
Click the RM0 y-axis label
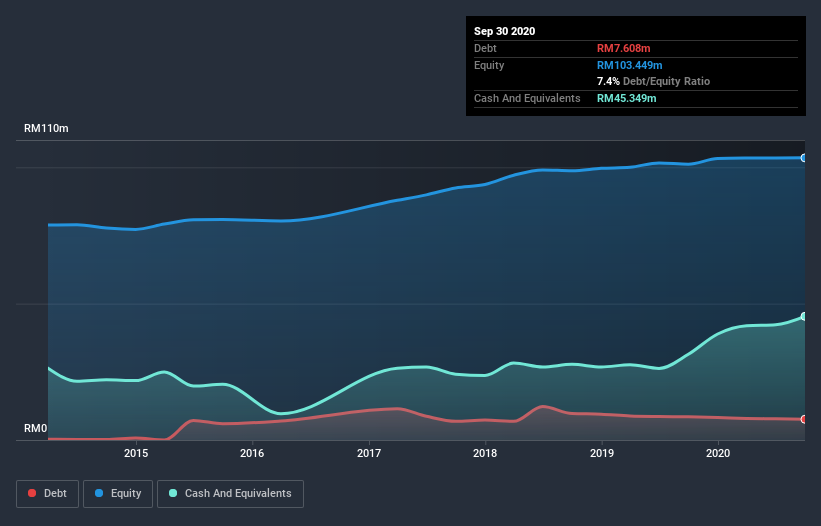(36, 428)
